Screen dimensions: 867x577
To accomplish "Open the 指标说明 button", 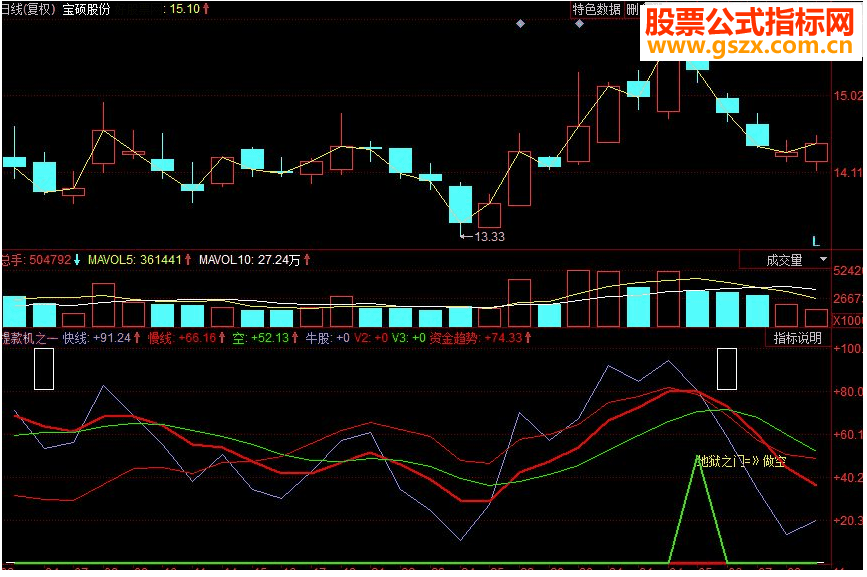I will click(x=797, y=338).
